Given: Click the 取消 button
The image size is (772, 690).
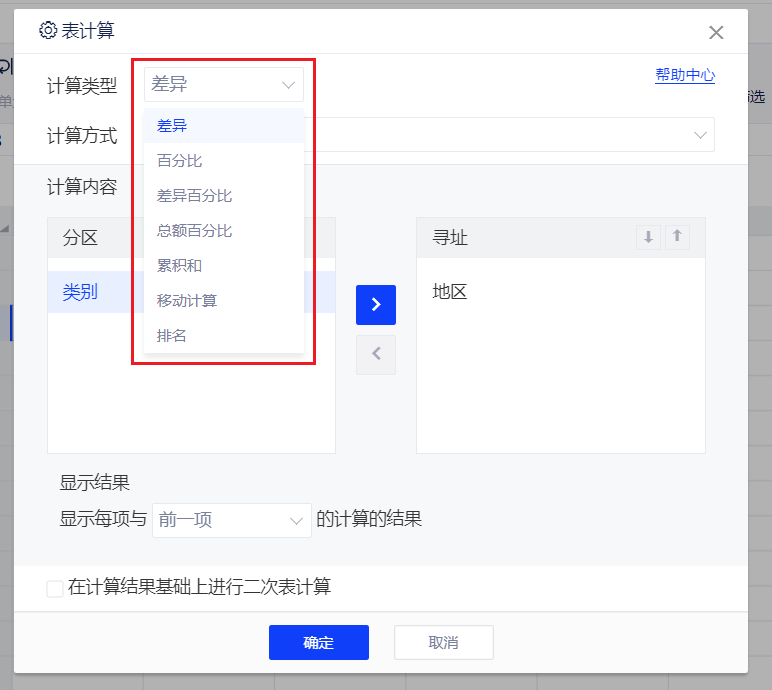Looking at the screenshot, I should pyautogui.click(x=443, y=642).
